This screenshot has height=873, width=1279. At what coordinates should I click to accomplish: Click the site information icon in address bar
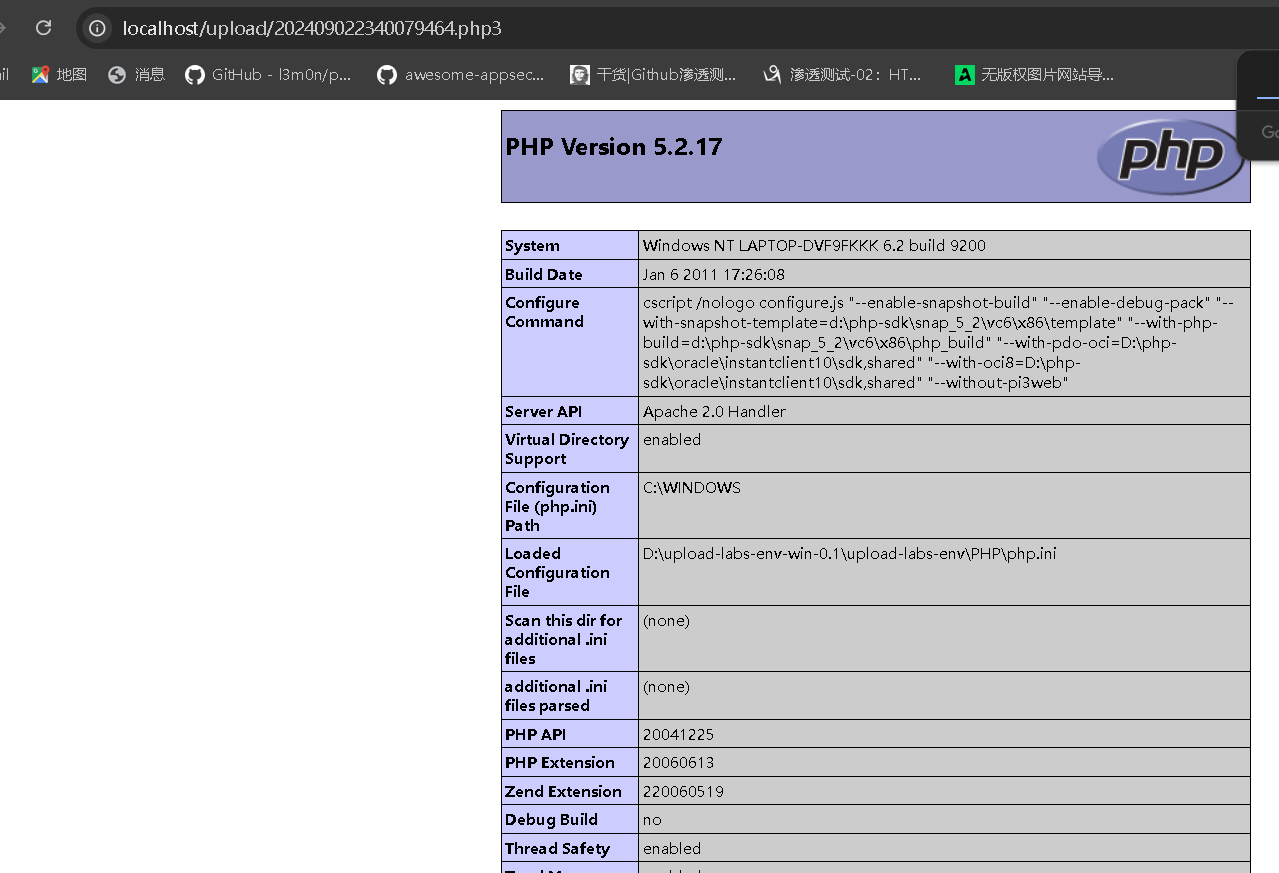point(97,28)
